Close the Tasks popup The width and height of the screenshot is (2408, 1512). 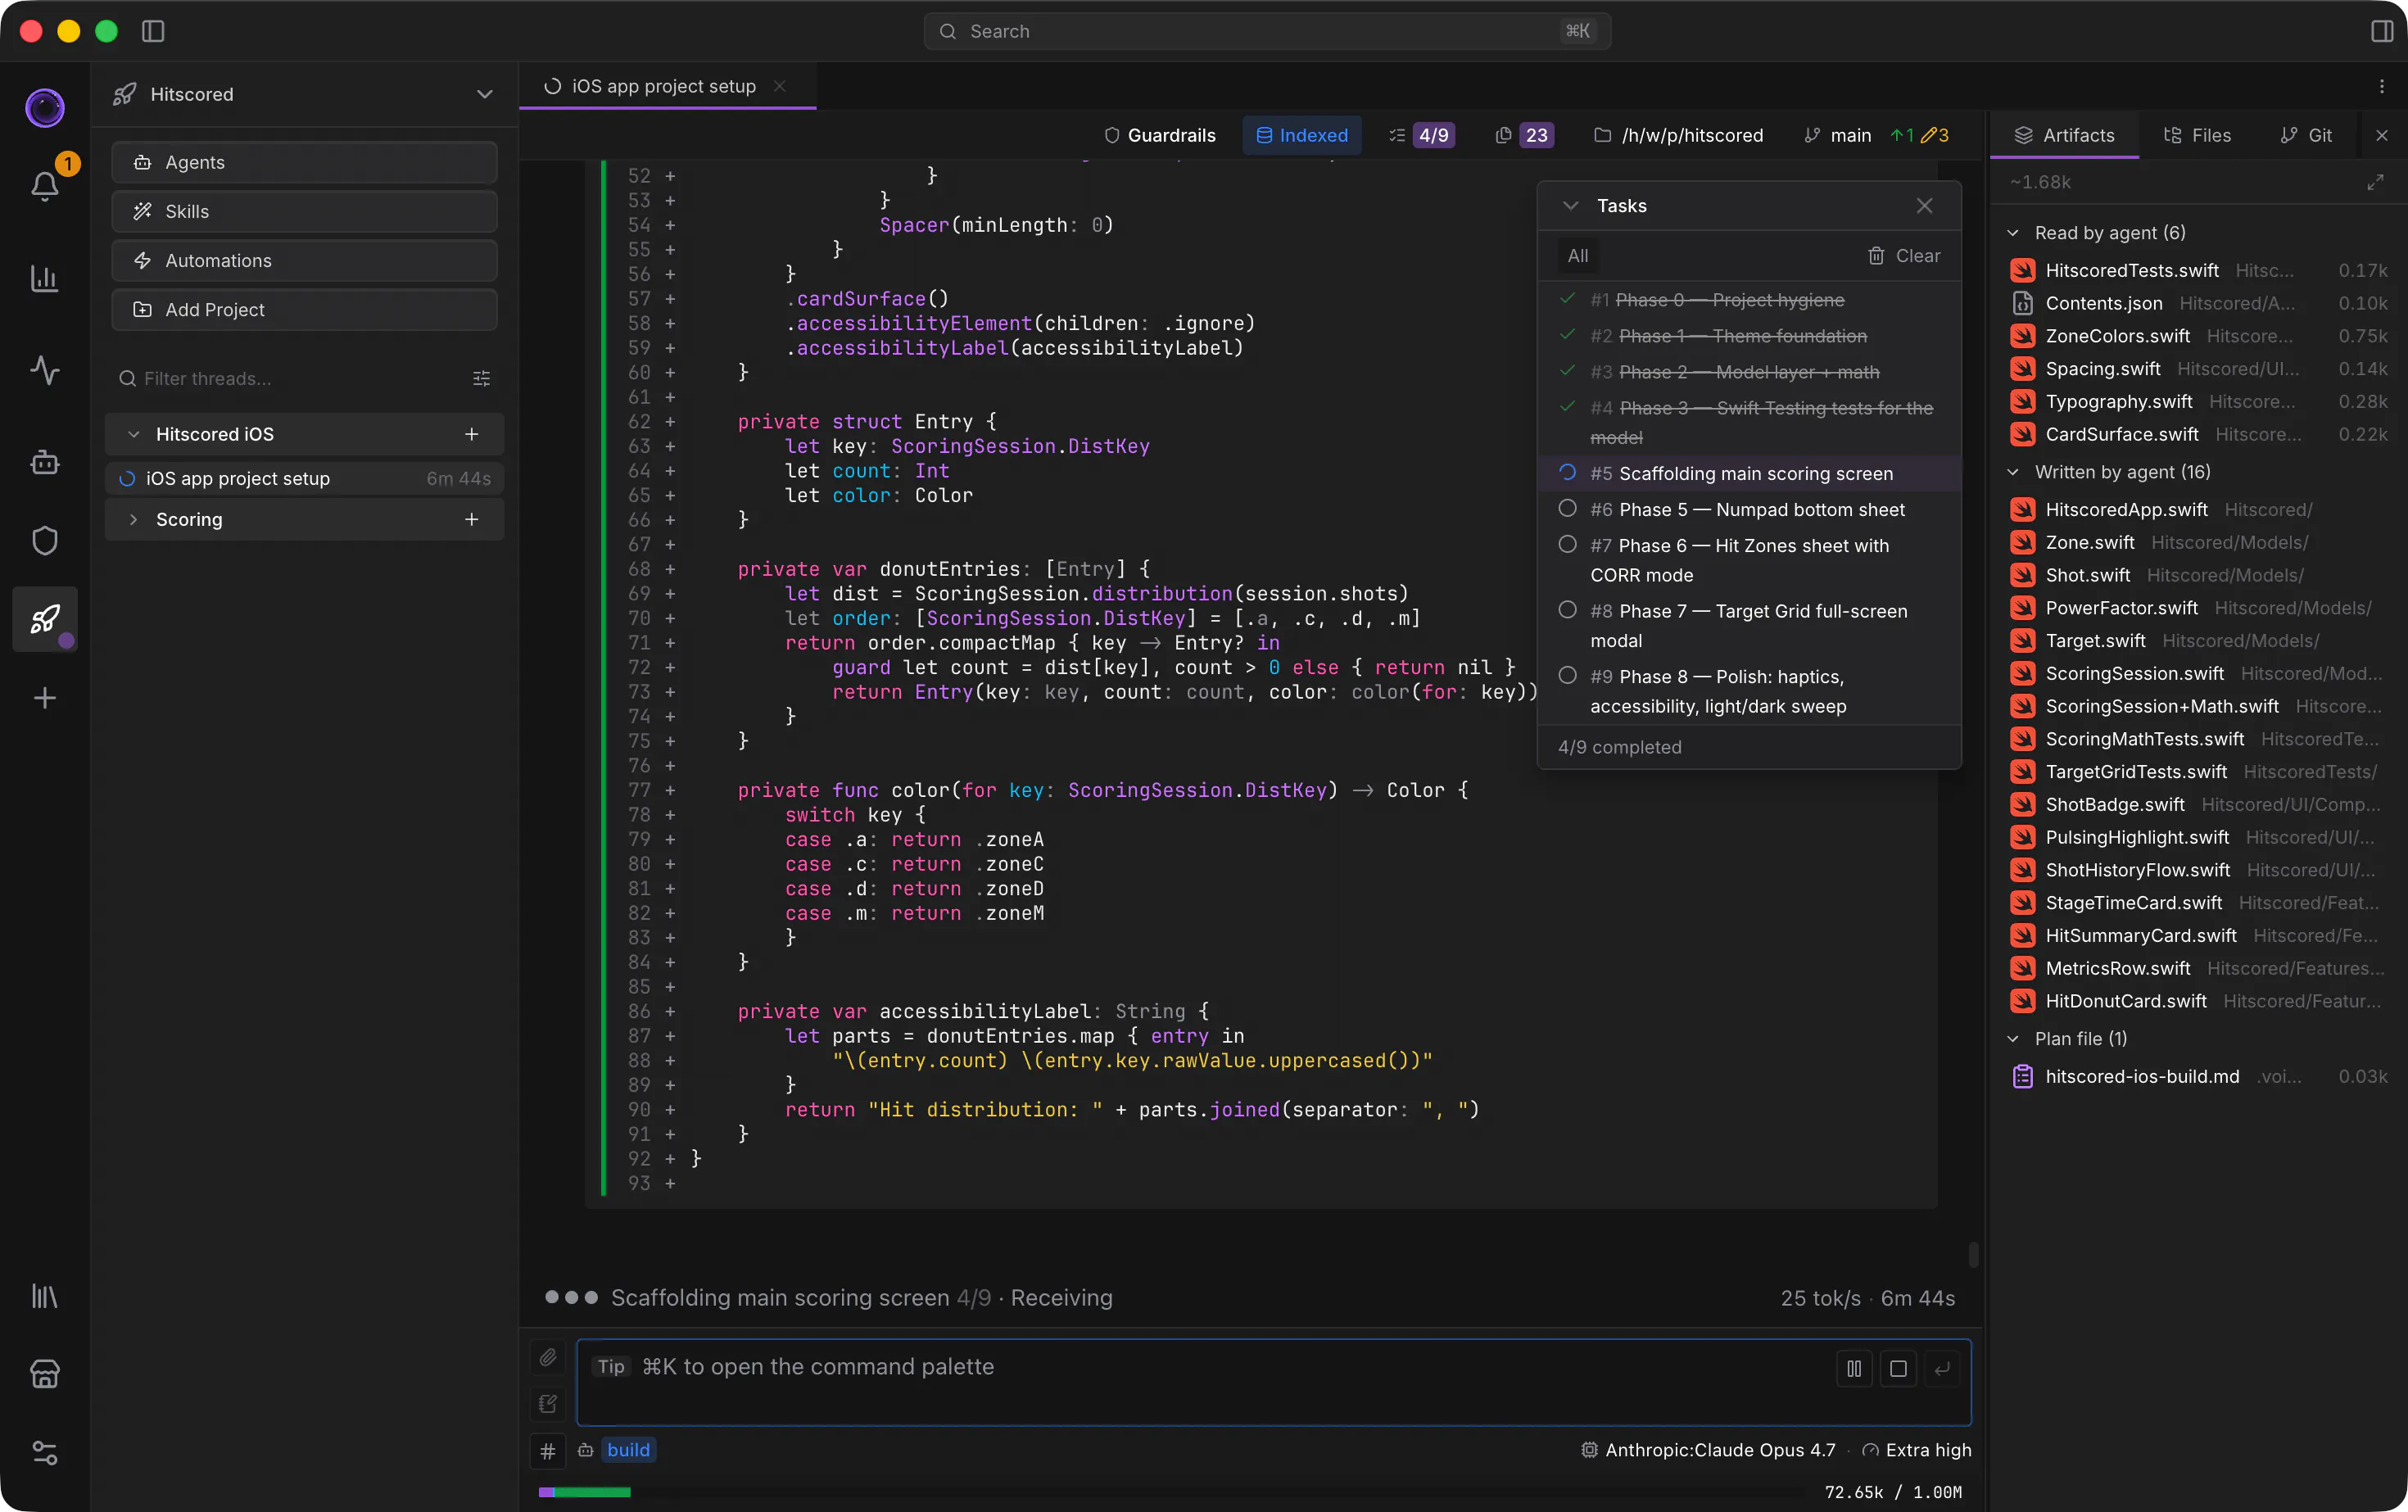(1925, 205)
